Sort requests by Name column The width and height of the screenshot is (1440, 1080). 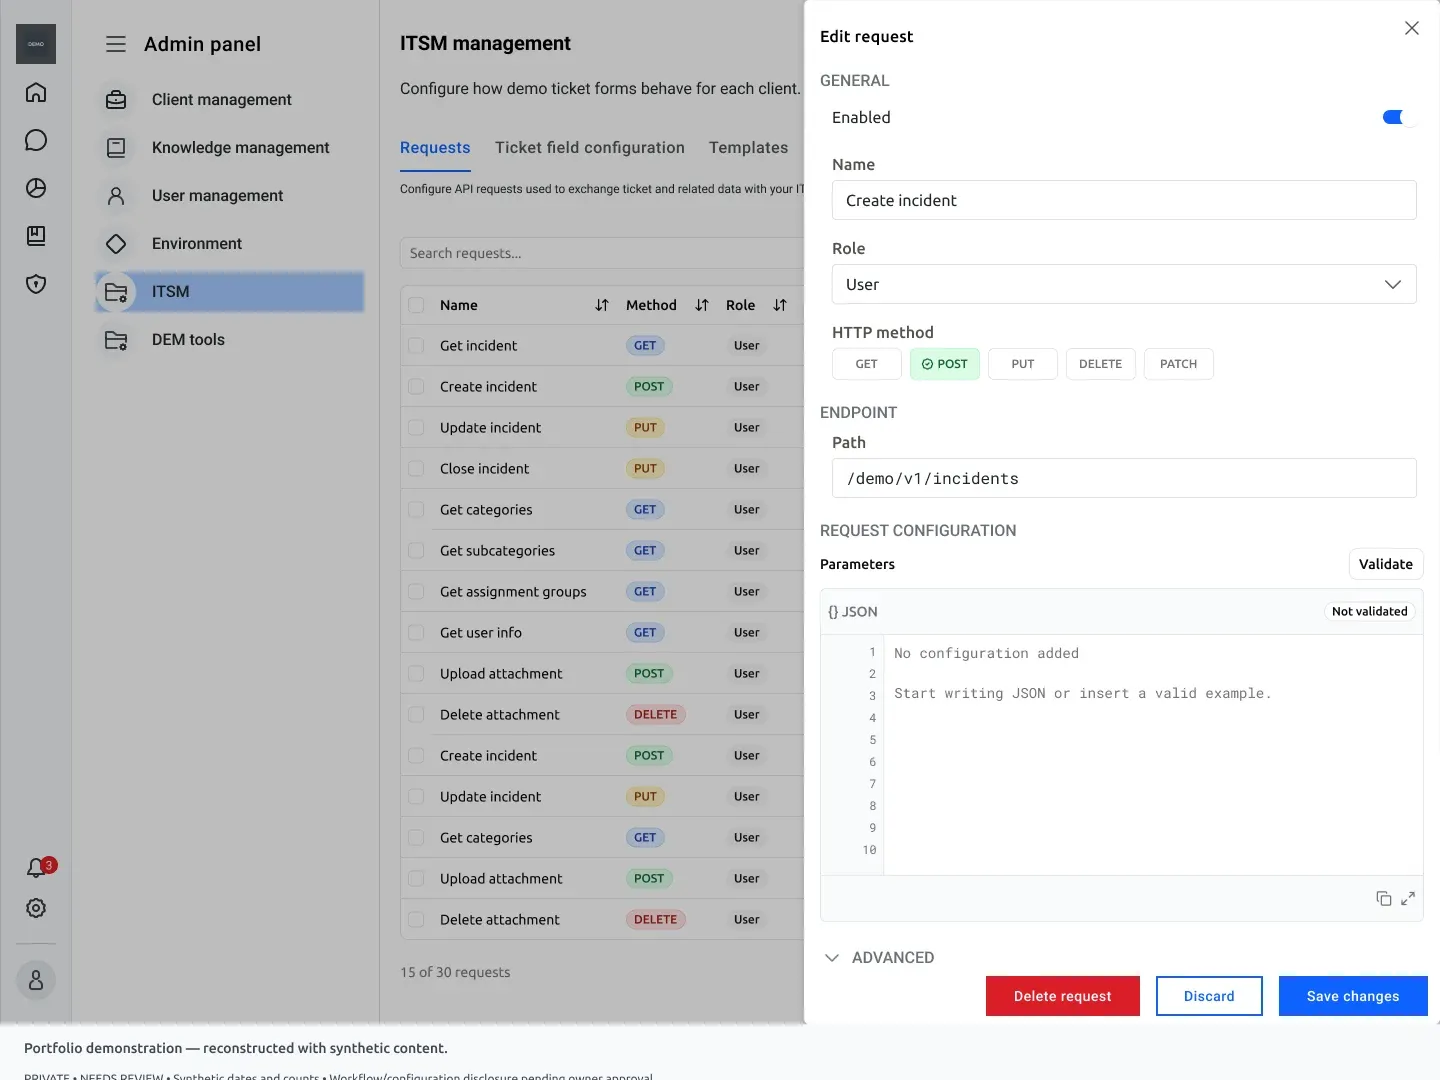click(602, 306)
